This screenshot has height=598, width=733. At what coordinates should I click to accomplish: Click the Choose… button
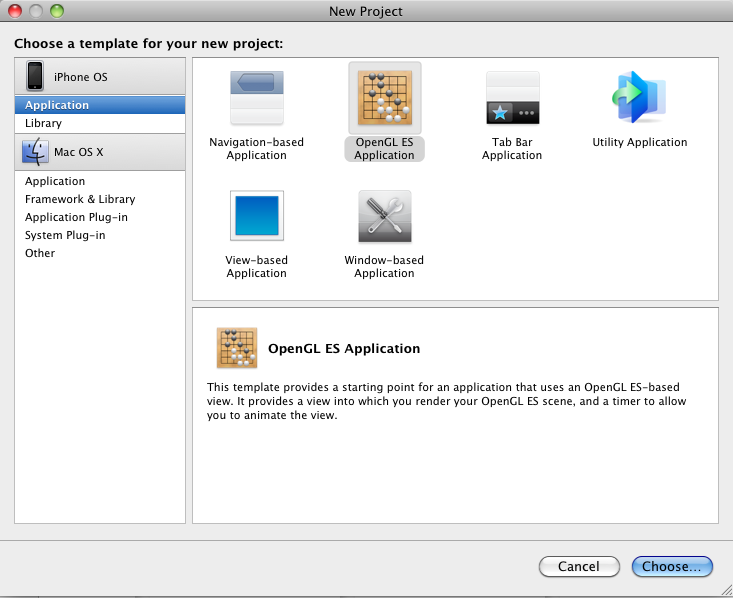[x=672, y=566]
